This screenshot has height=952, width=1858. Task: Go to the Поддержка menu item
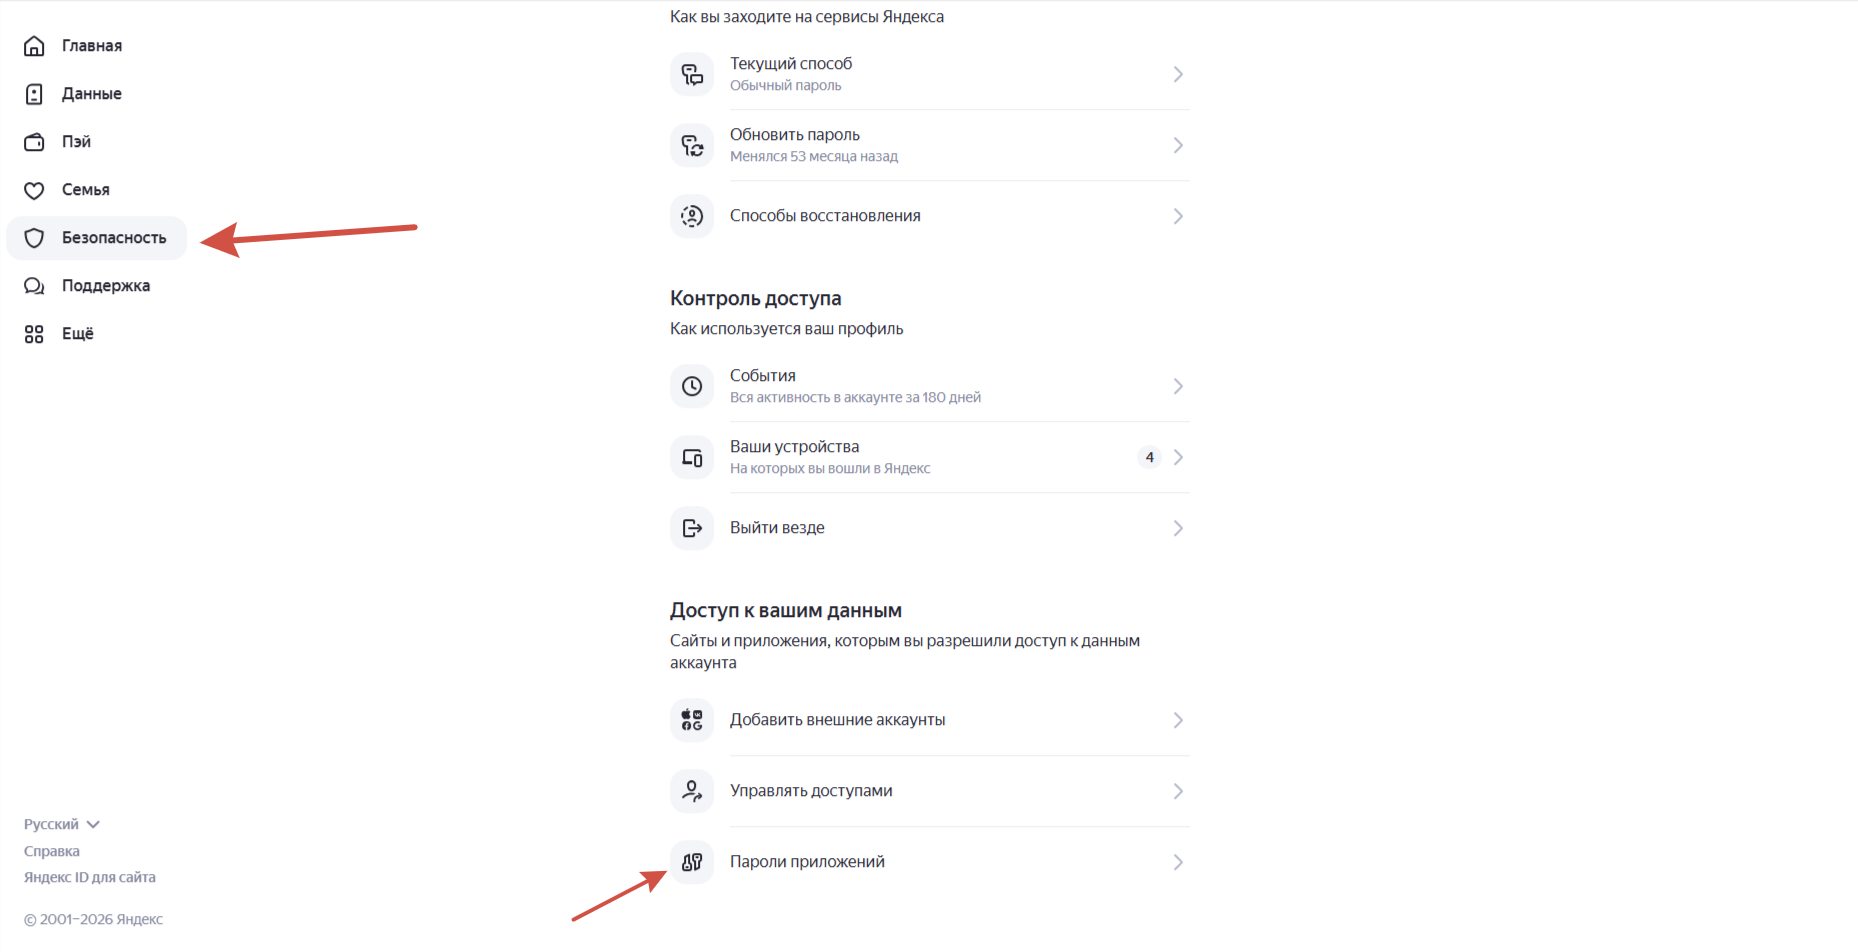click(x=105, y=286)
